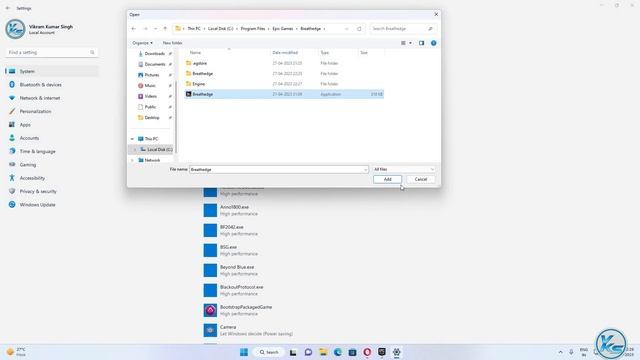Click Find a setting search box
The height and width of the screenshot is (360, 640).
click(x=51, y=52)
